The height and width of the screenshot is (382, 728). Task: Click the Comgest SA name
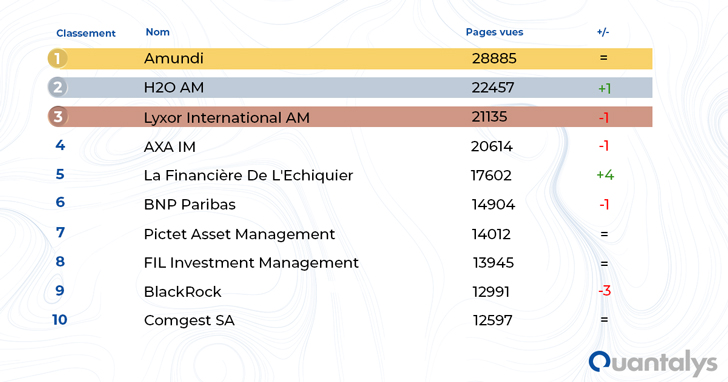pyautogui.click(x=189, y=321)
